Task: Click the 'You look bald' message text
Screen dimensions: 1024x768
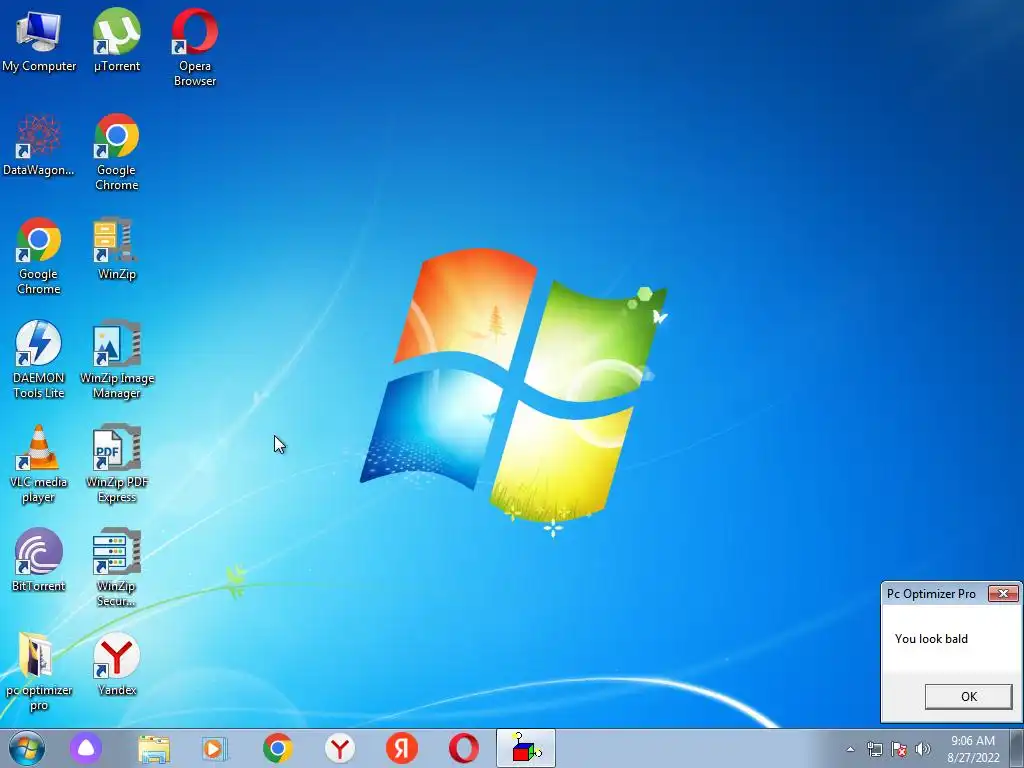Action: coord(931,639)
